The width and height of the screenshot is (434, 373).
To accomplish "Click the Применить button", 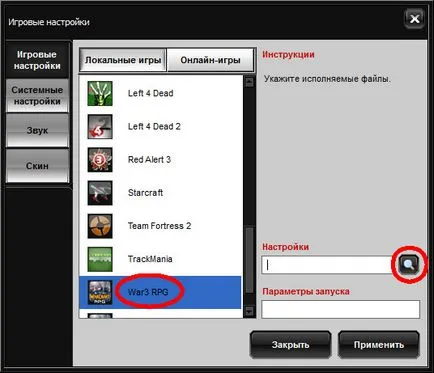I will click(379, 345).
